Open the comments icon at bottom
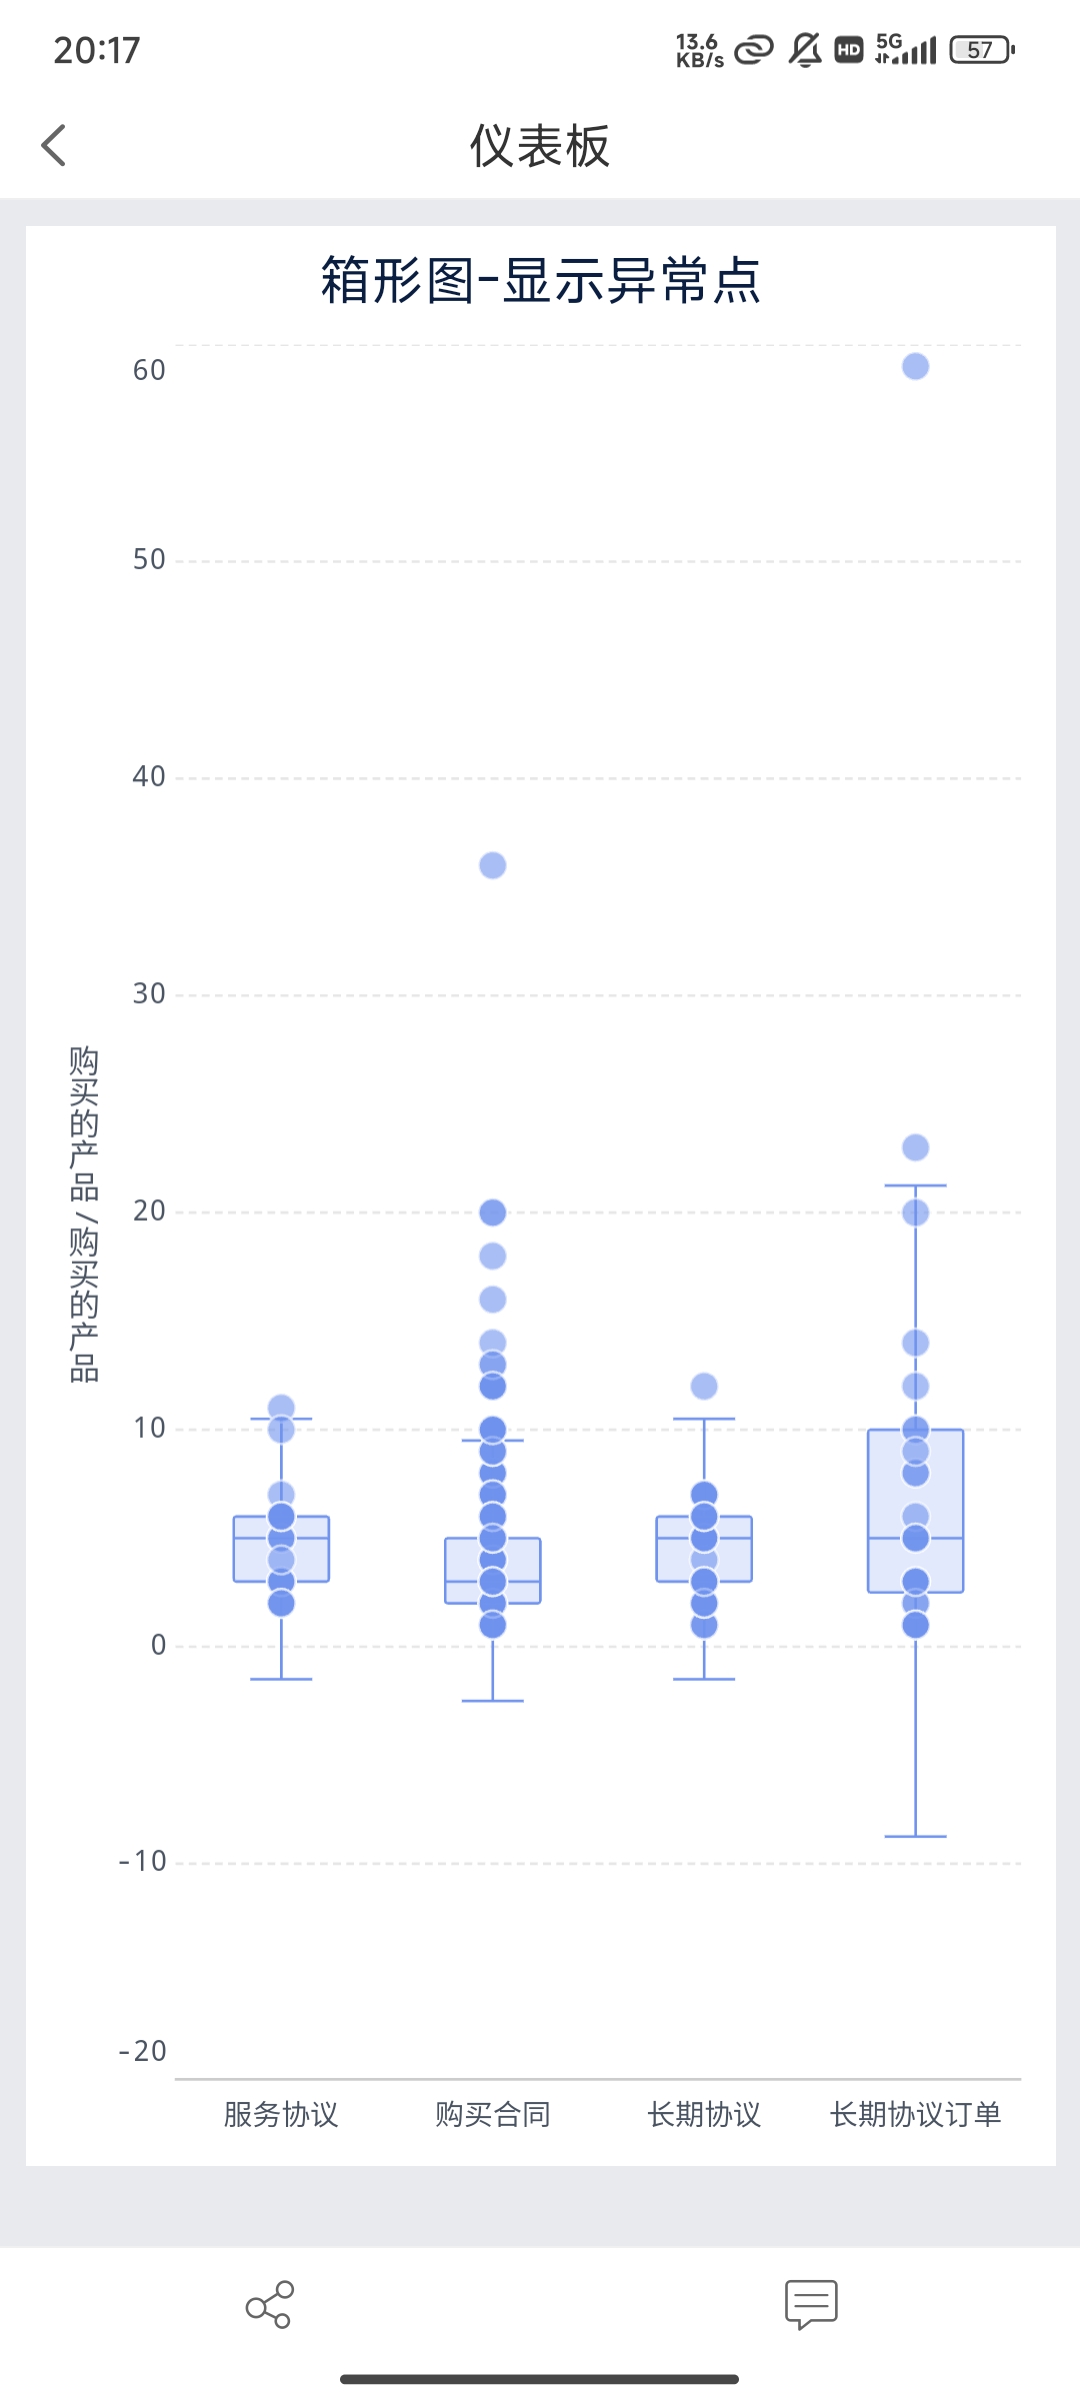This screenshot has width=1080, height=2400. click(811, 2304)
